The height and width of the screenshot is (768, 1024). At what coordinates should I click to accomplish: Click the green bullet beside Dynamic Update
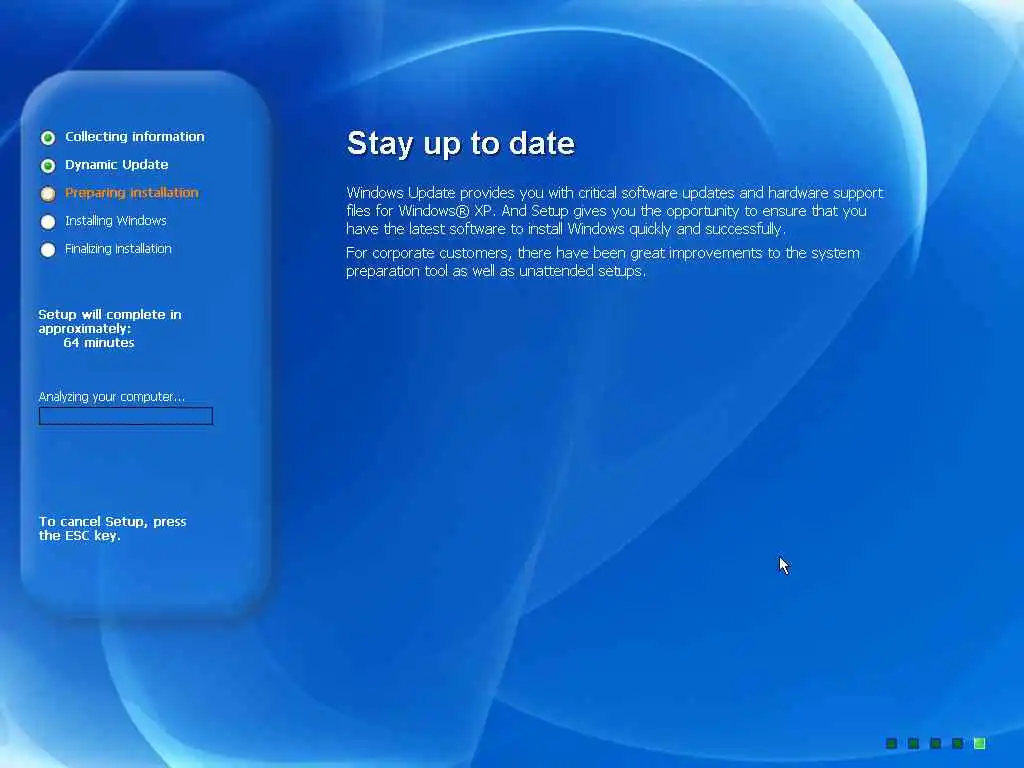coord(48,165)
